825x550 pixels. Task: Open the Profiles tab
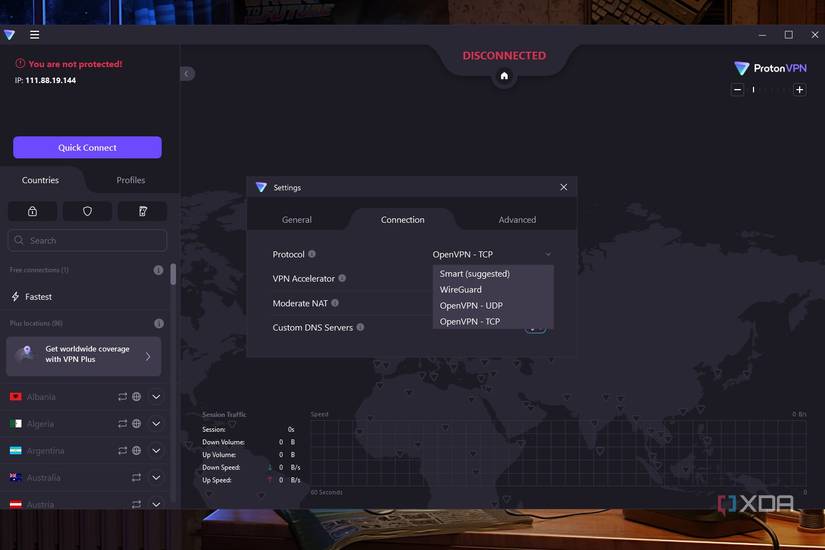coord(130,180)
